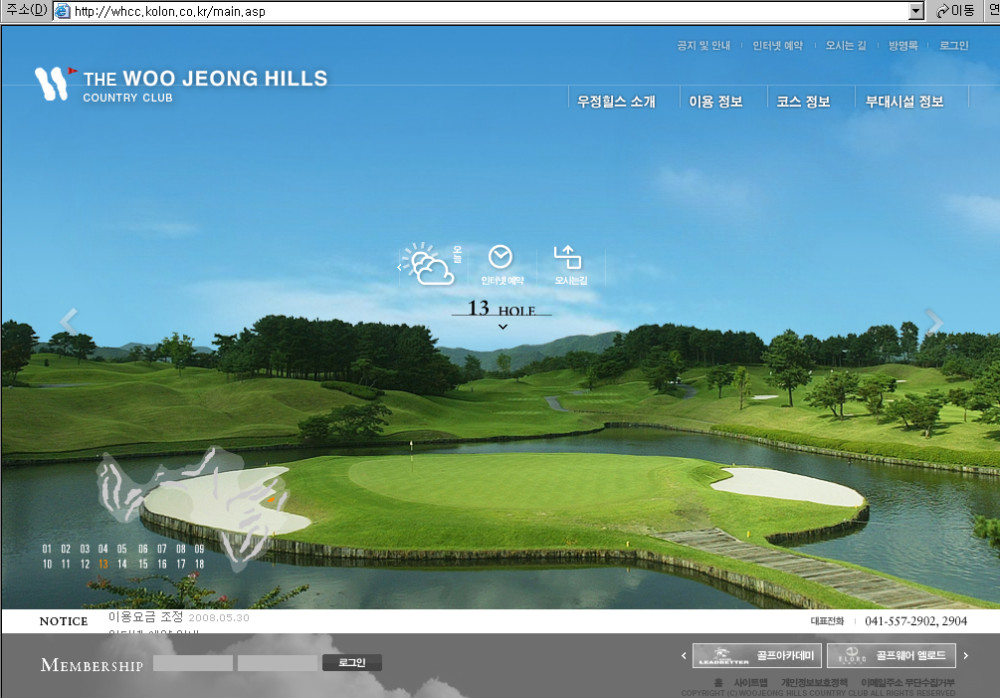
Task: Select hole 08 in the hole list
Action: click(180, 549)
